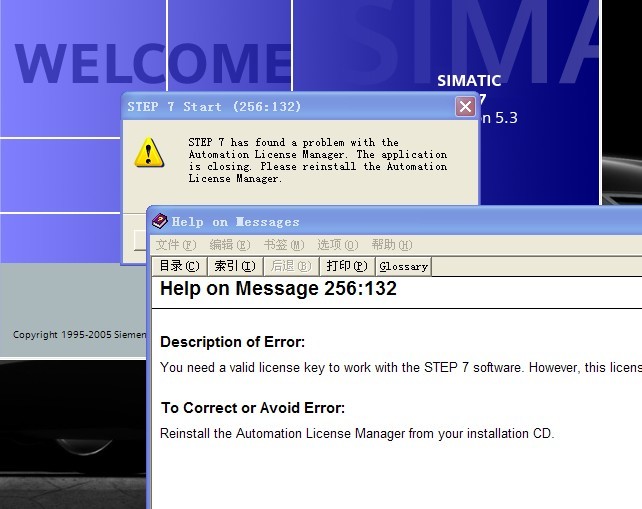
Task: Open the 选项 (Options) menu
Action: click(337, 245)
